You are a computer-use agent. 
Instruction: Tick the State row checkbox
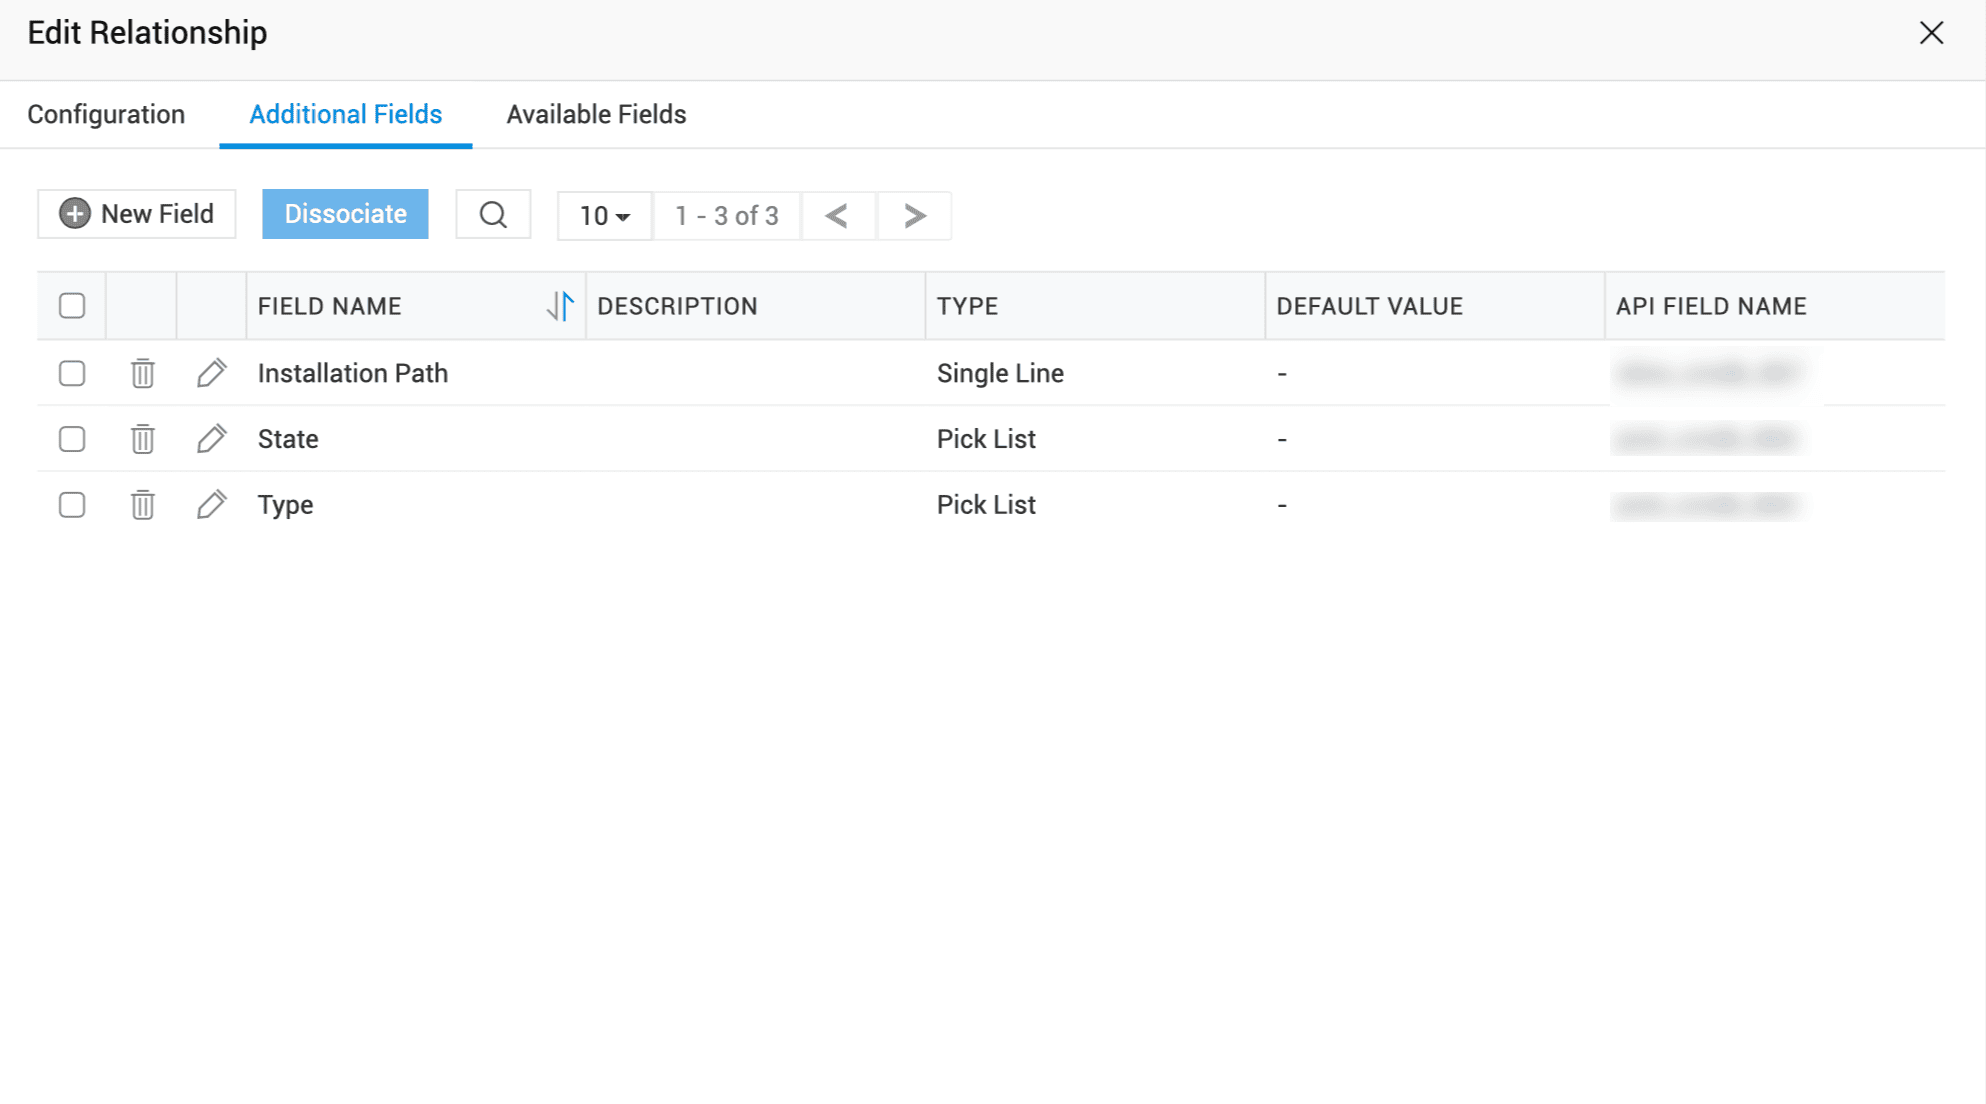click(x=72, y=439)
